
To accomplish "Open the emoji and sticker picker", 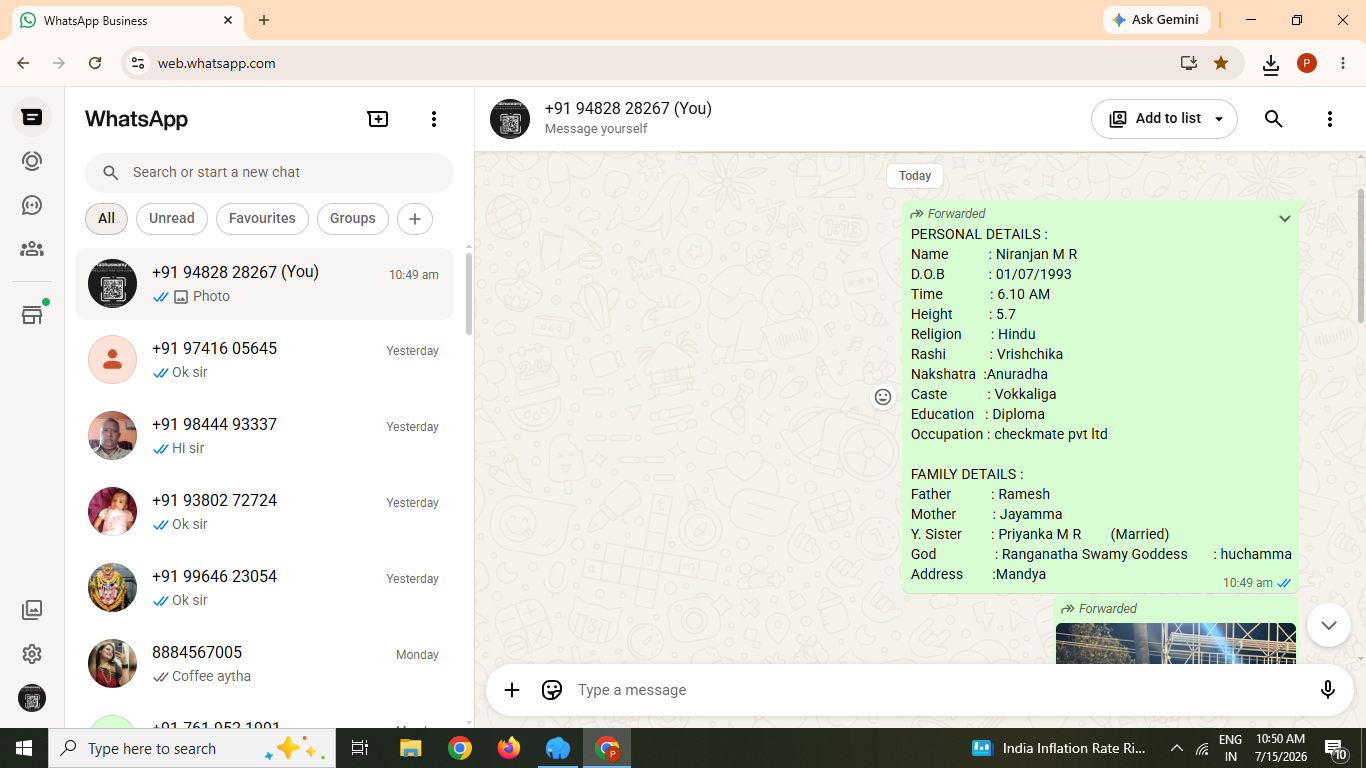I will click(x=552, y=690).
